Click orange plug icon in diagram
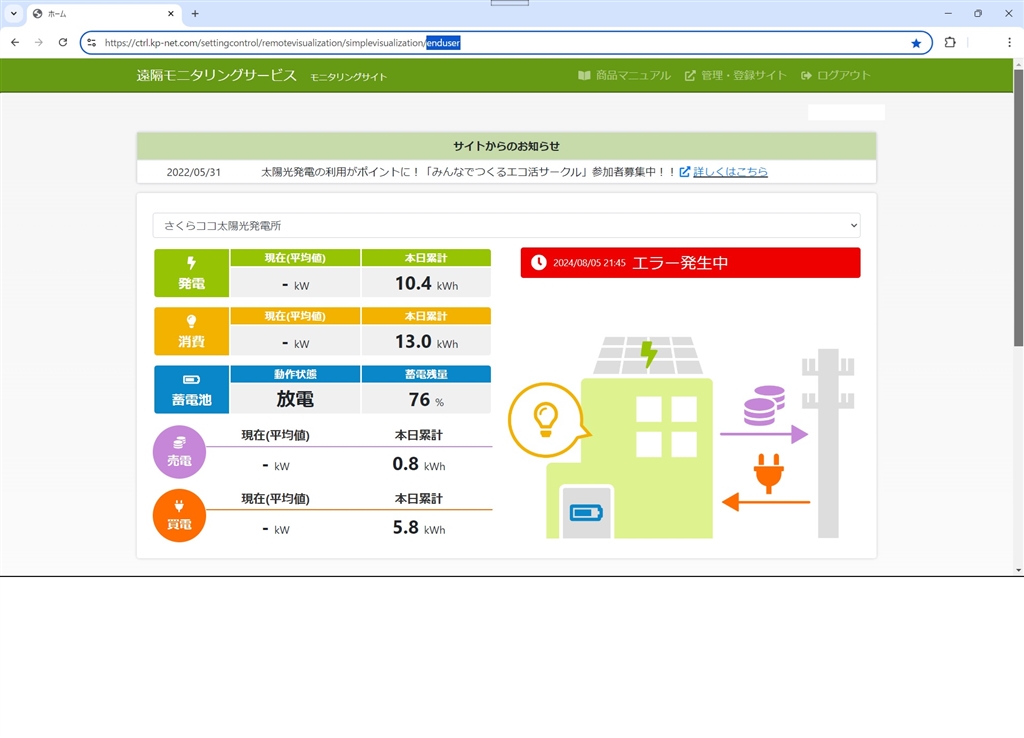The height and width of the screenshot is (738, 1024). point(769,473)
